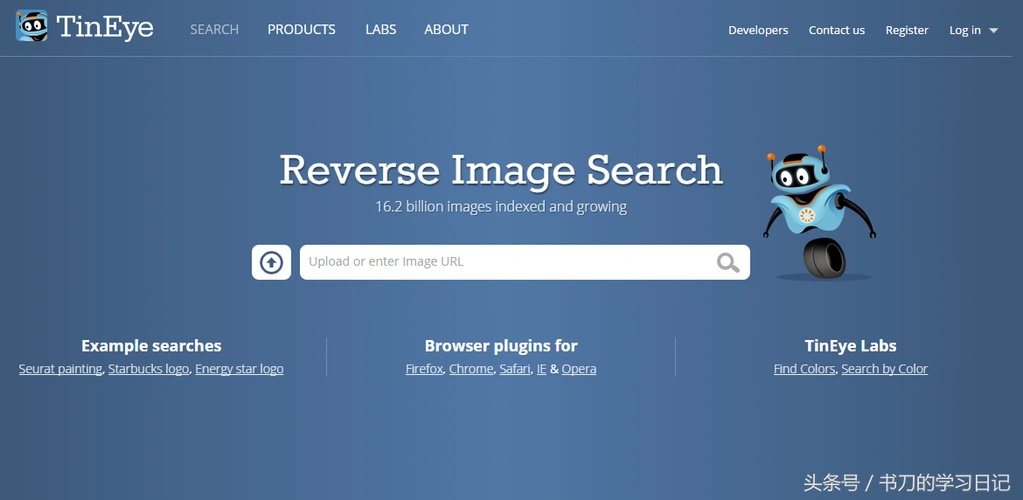Expand the Log in dropdown arrow

[x=993, y=31]
